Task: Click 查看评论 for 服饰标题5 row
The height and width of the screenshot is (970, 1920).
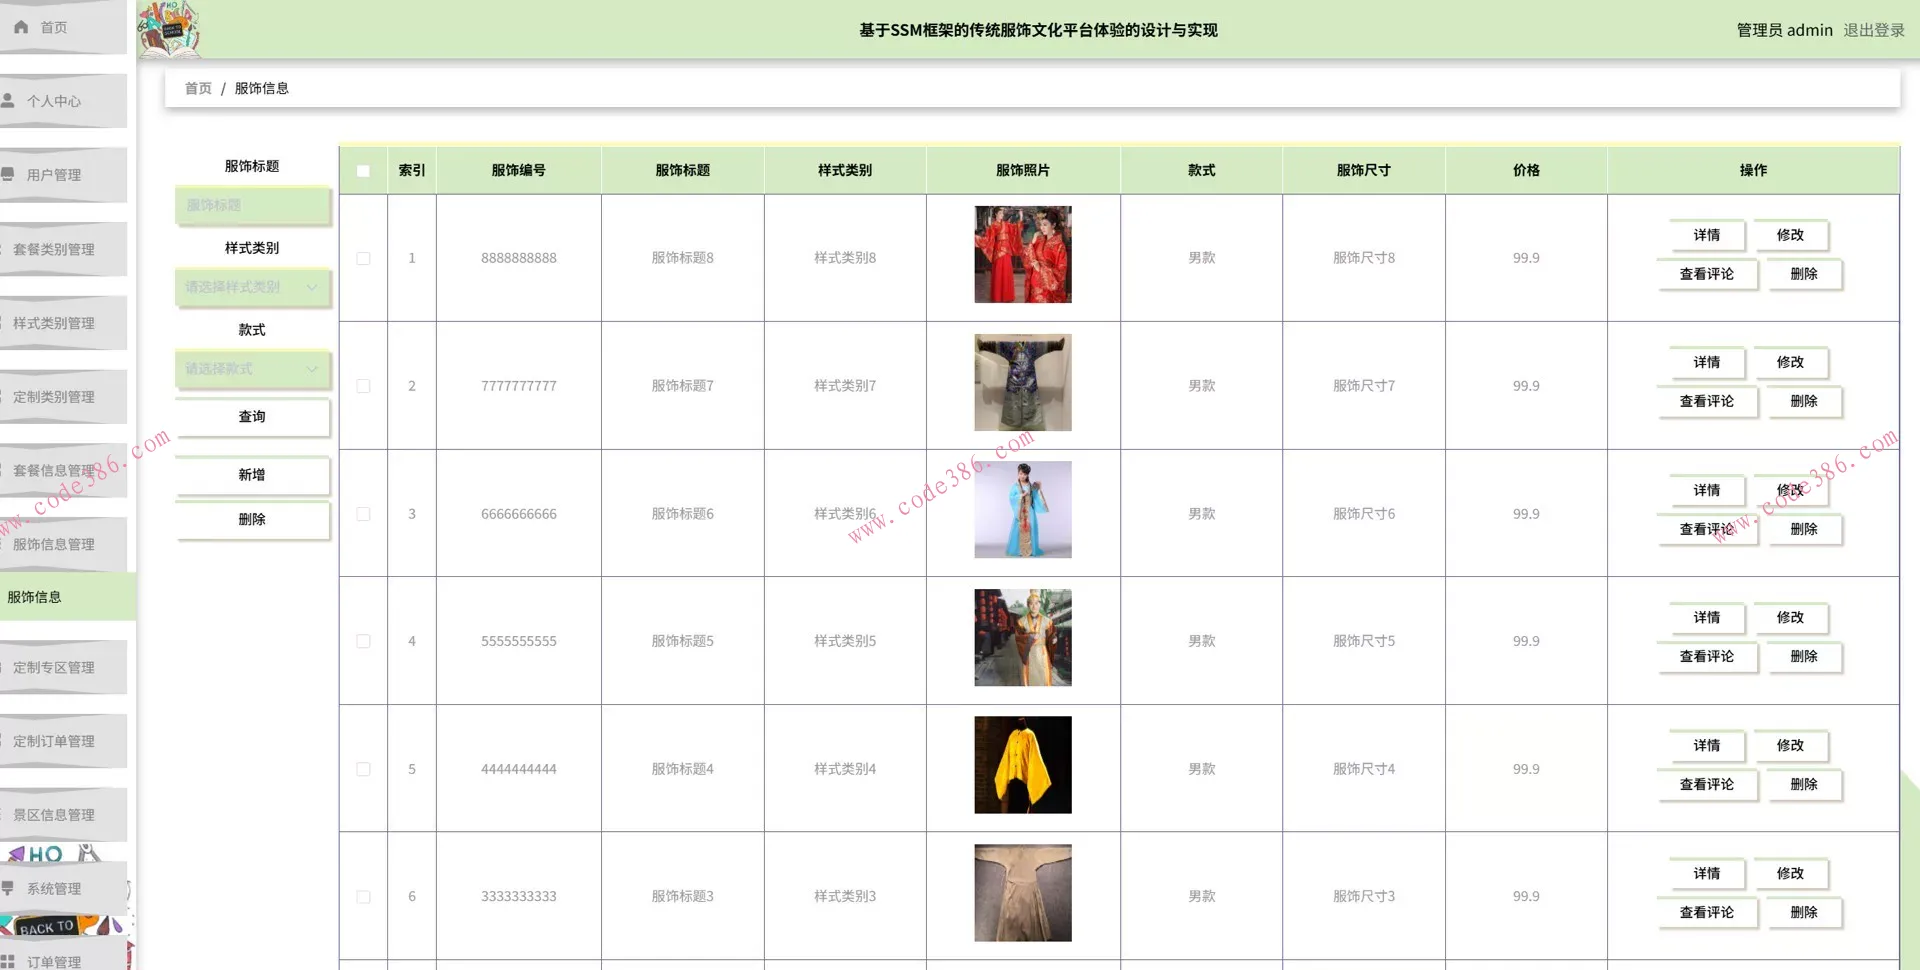Action: tap(1707, 656)
